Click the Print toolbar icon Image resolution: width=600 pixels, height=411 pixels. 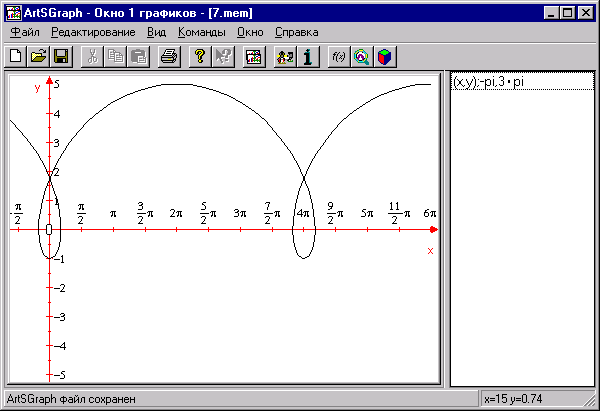coord(169,57)
